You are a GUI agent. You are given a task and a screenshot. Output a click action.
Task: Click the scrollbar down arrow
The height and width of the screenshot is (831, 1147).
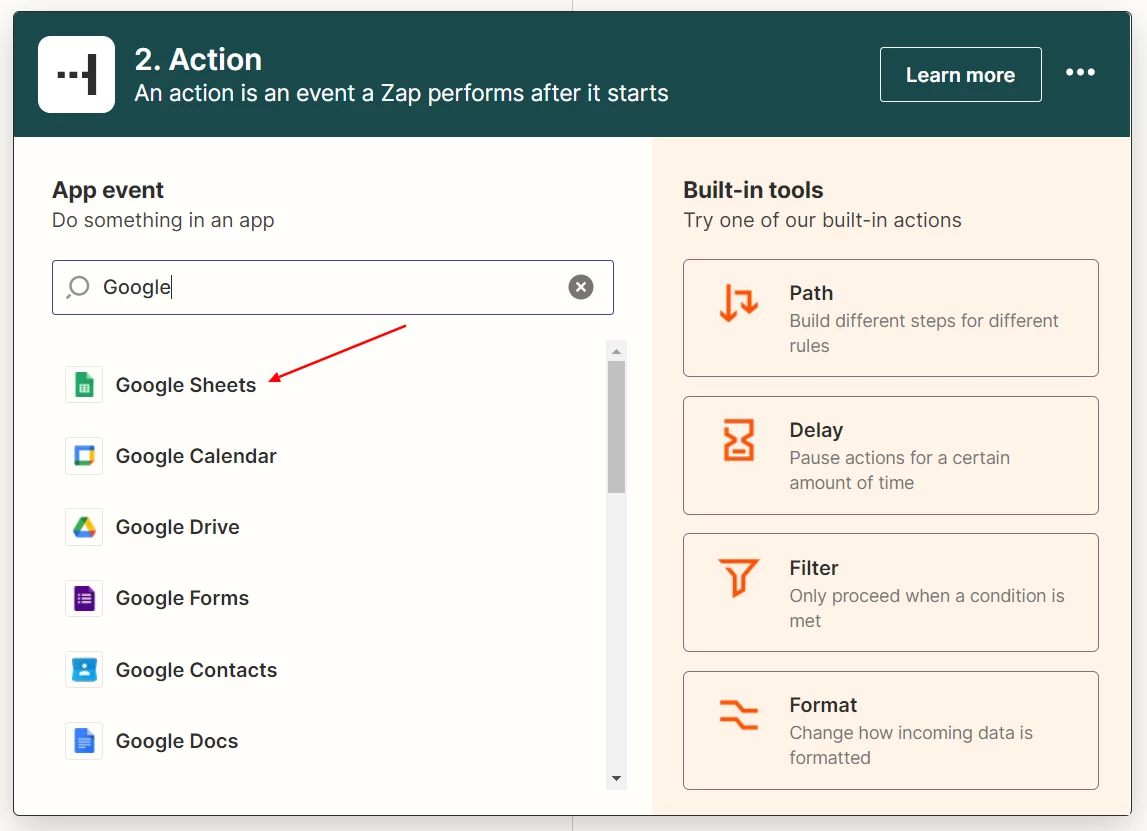[616, 778]
